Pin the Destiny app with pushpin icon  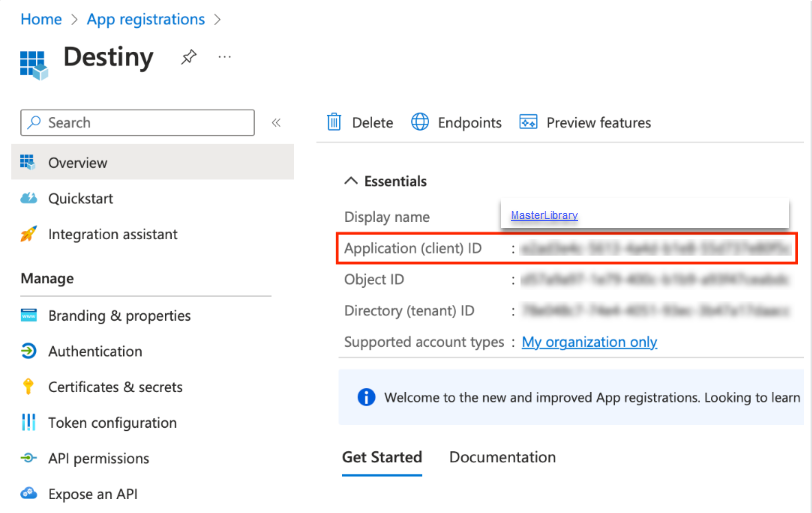[188, 56]
